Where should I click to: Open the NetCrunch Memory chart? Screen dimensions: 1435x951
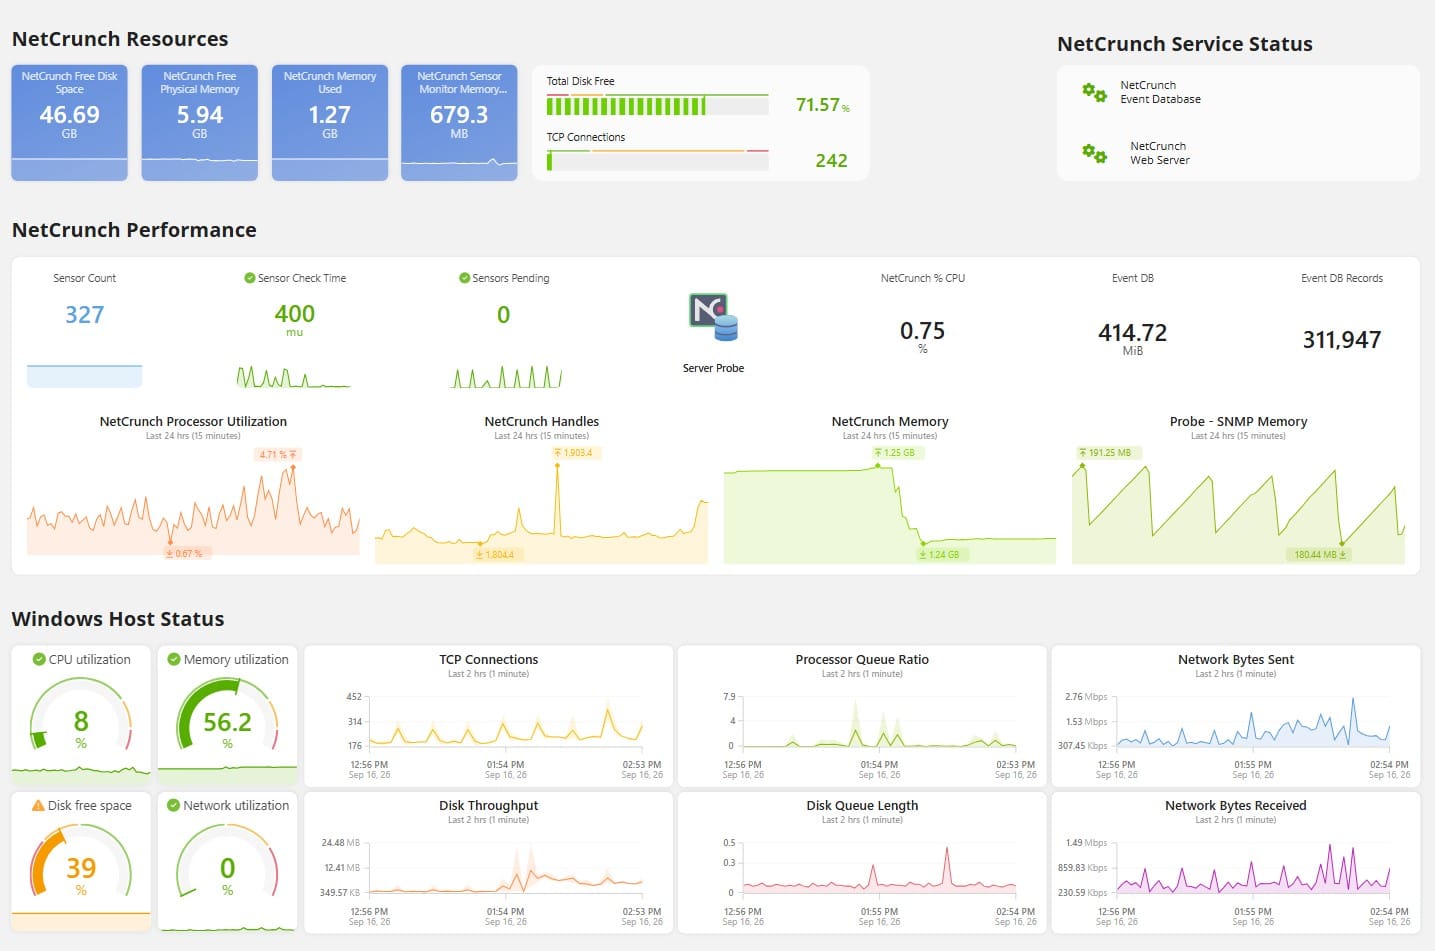pos(890,490)
